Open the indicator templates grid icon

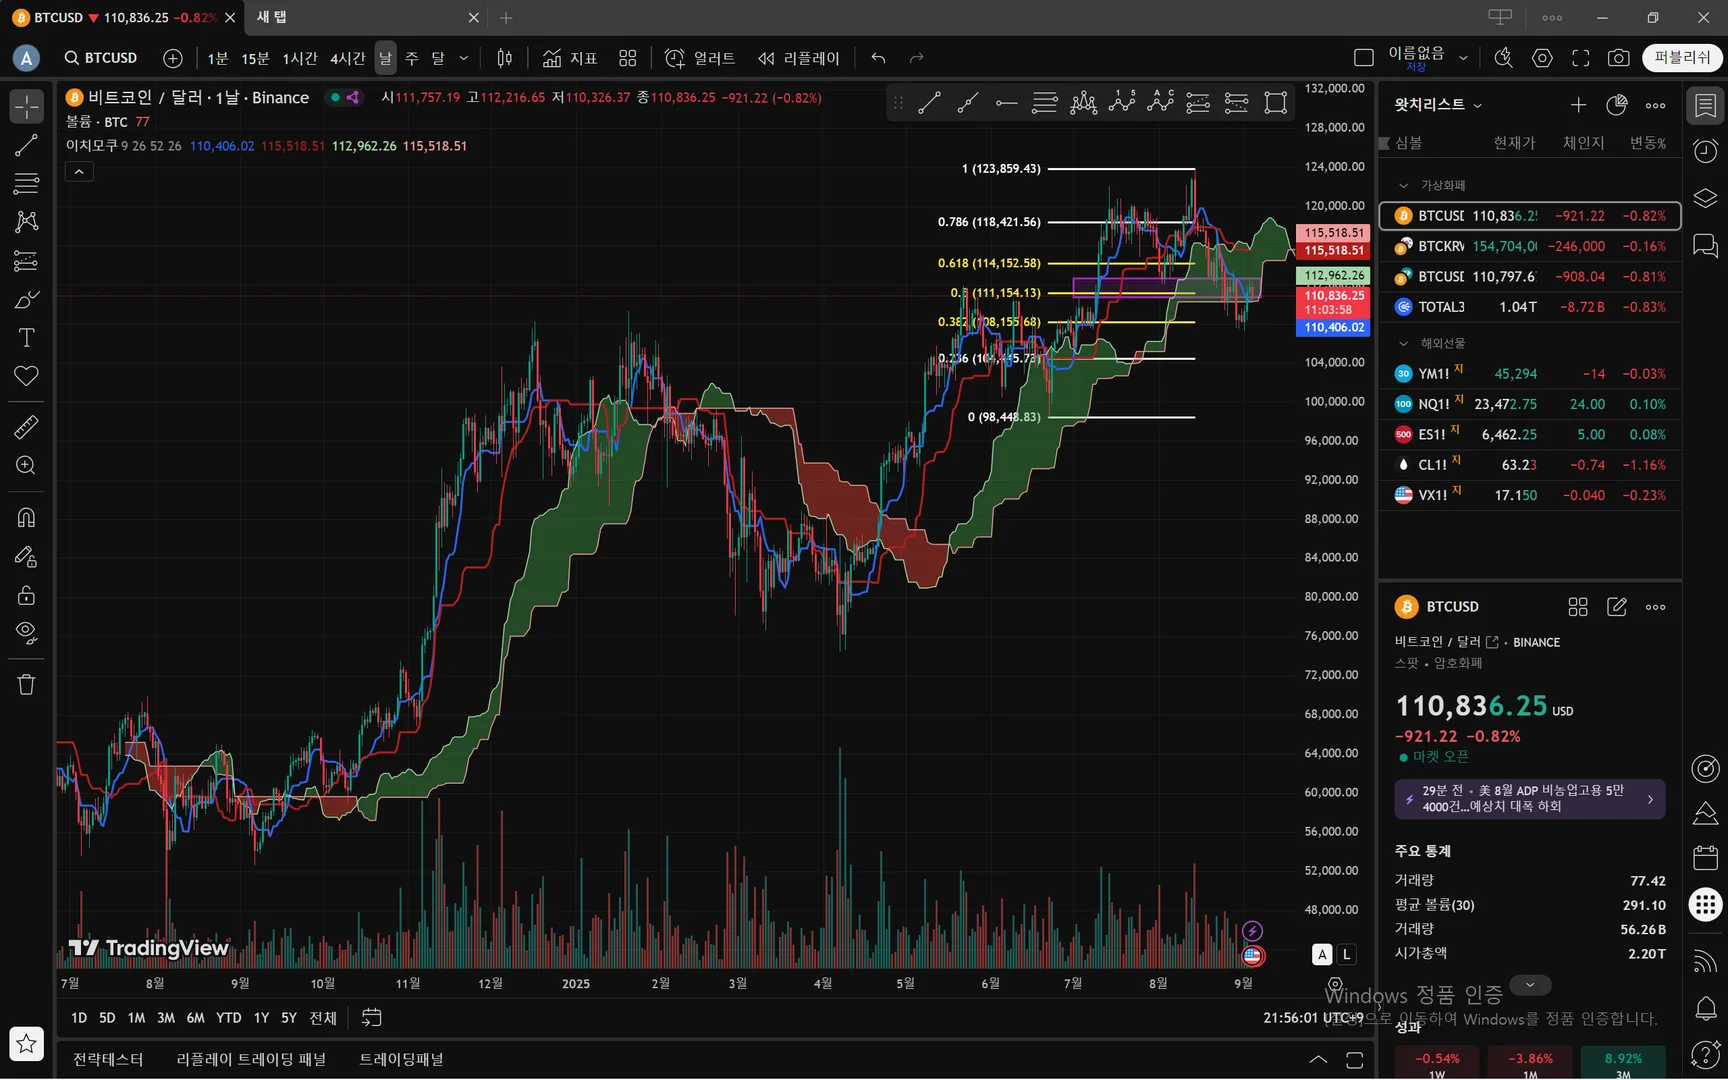click(628, 58)
